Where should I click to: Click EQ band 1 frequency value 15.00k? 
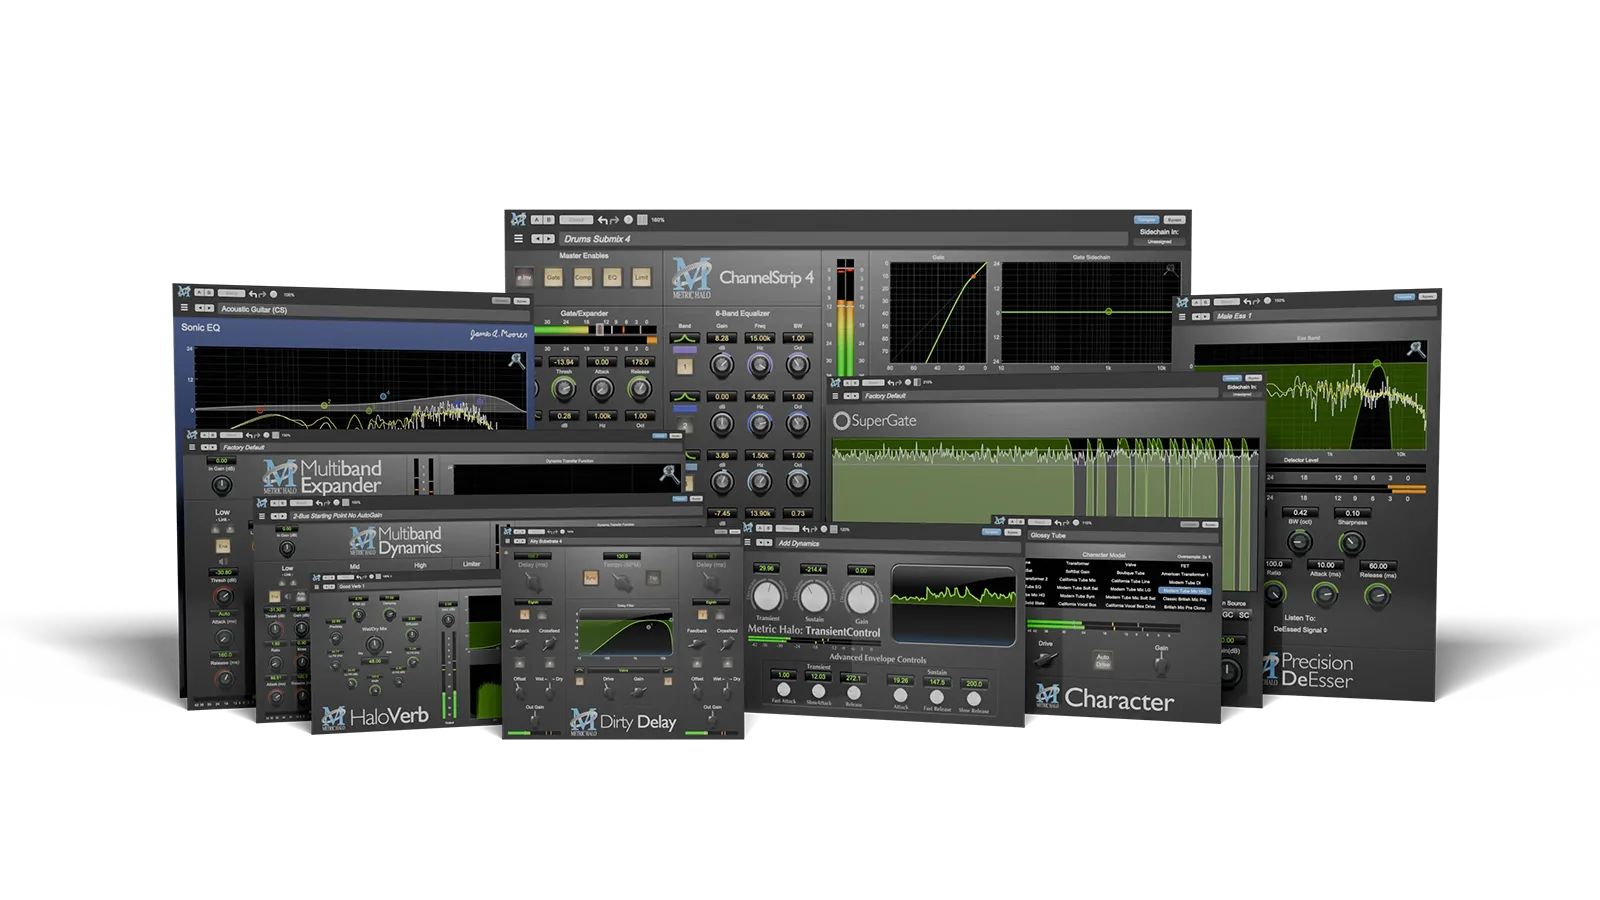[760, 338]
